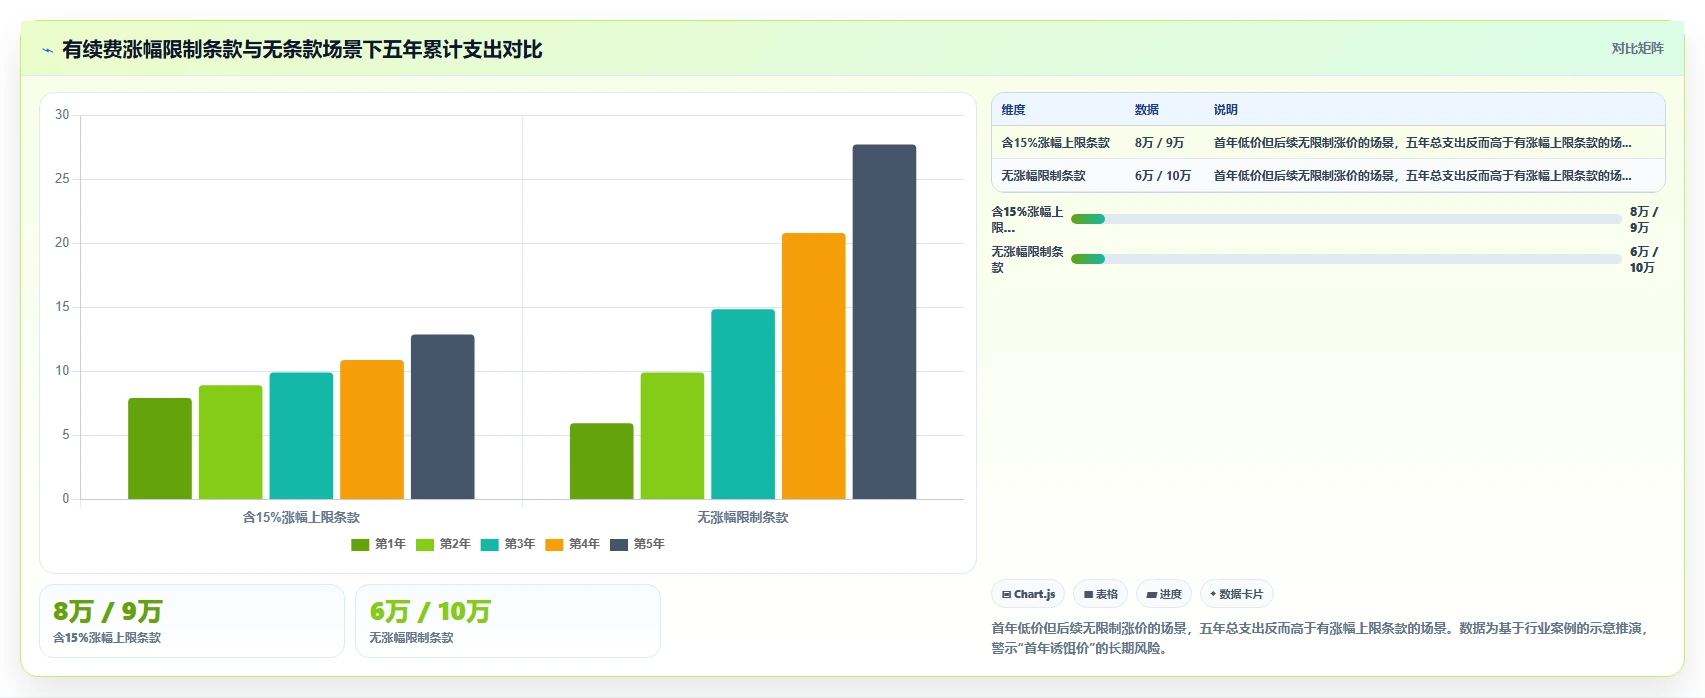Click the 维度 column header
The image size is (1705, 698).
[1014, 110]
